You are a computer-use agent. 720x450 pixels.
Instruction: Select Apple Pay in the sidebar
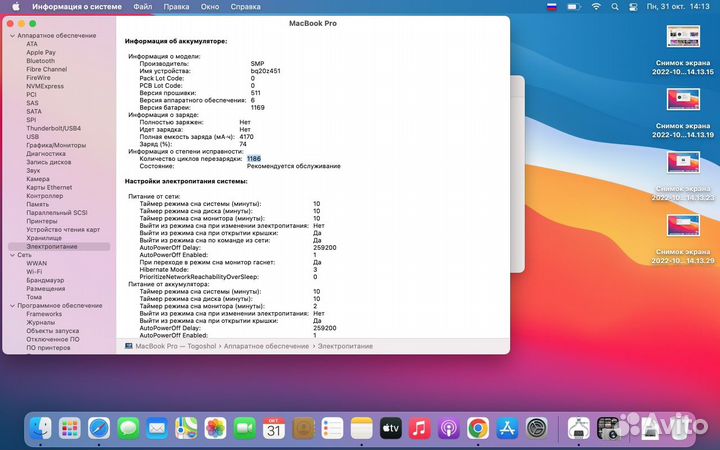coord(41,52)
